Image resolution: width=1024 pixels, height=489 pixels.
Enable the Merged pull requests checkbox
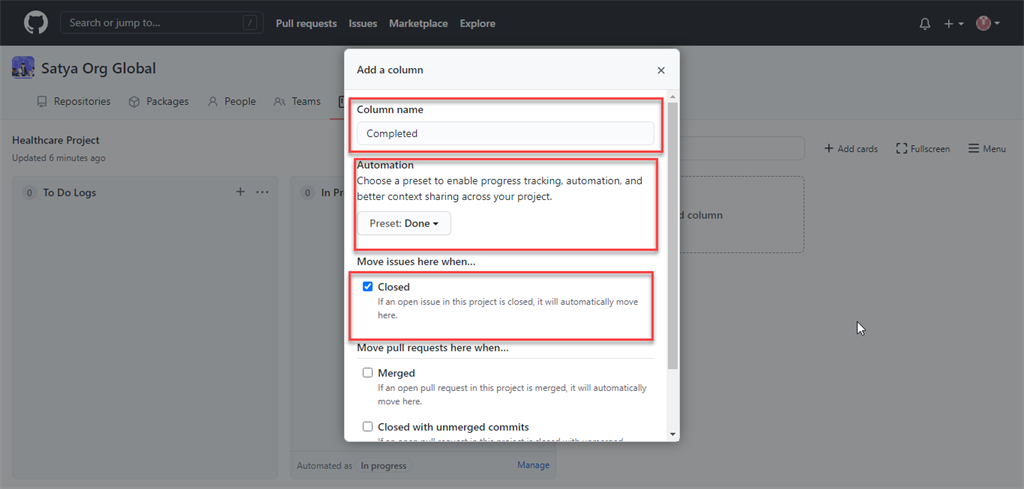click(x=368, y=373)
